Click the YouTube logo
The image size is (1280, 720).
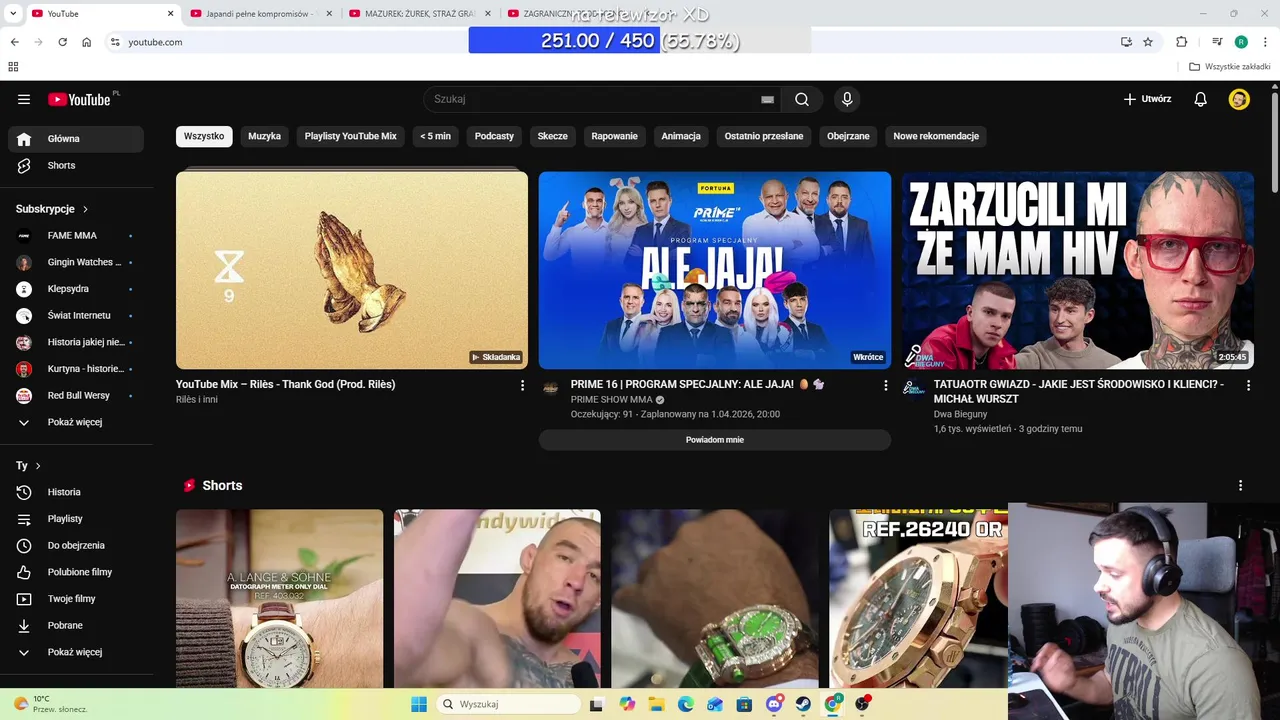click(79, 99)
